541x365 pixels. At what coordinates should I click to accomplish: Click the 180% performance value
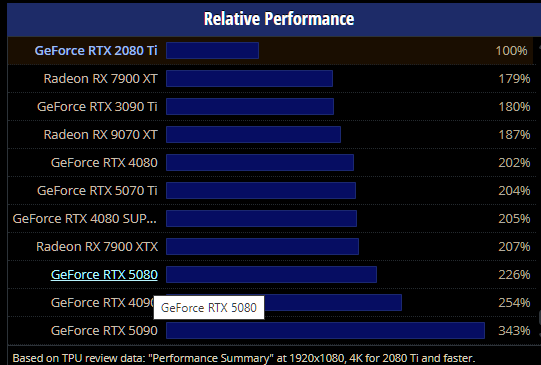click(514, 107)
